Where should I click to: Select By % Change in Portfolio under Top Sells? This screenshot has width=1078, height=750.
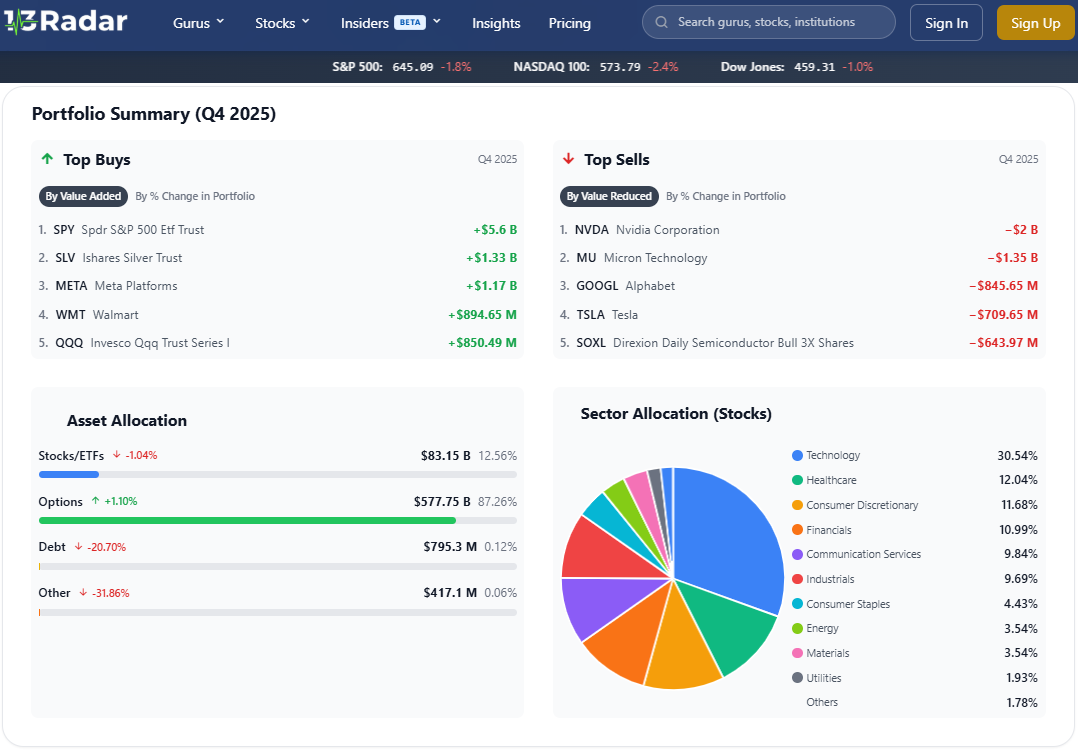click(726, 196)
